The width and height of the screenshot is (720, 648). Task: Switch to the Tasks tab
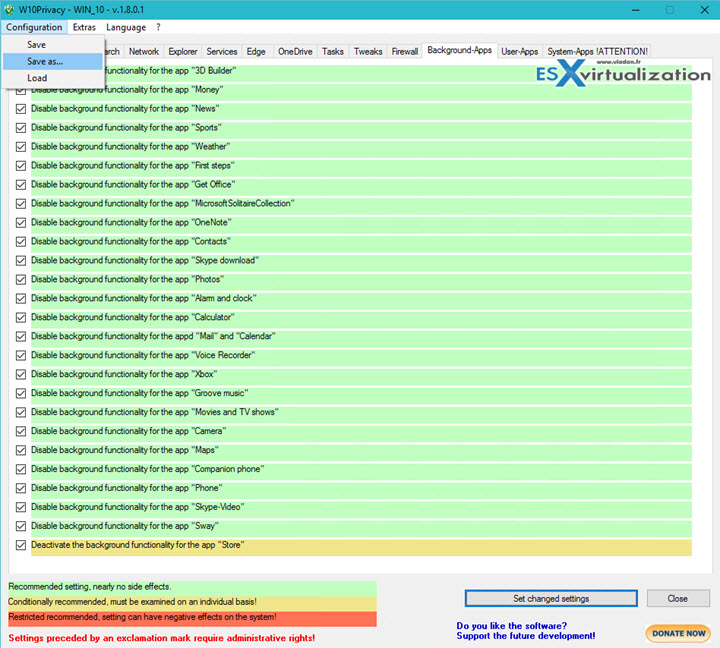[x=333, y=51]
